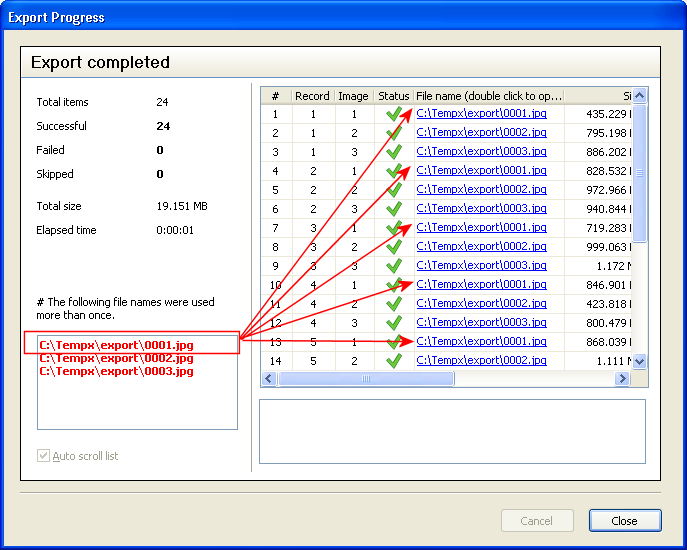The height and width of the screenshot is (550, 687).
Task: Open the 0002.jpg link in row 11
Action: [482, 303]
